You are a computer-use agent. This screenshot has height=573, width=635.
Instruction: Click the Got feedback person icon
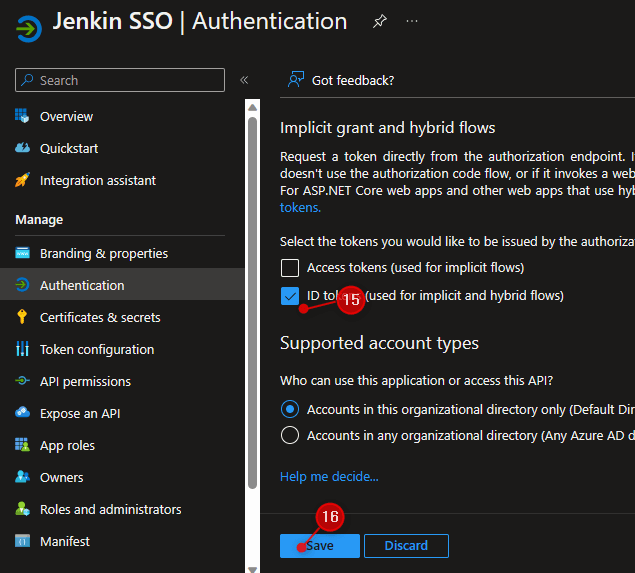[x=296, y=79]
